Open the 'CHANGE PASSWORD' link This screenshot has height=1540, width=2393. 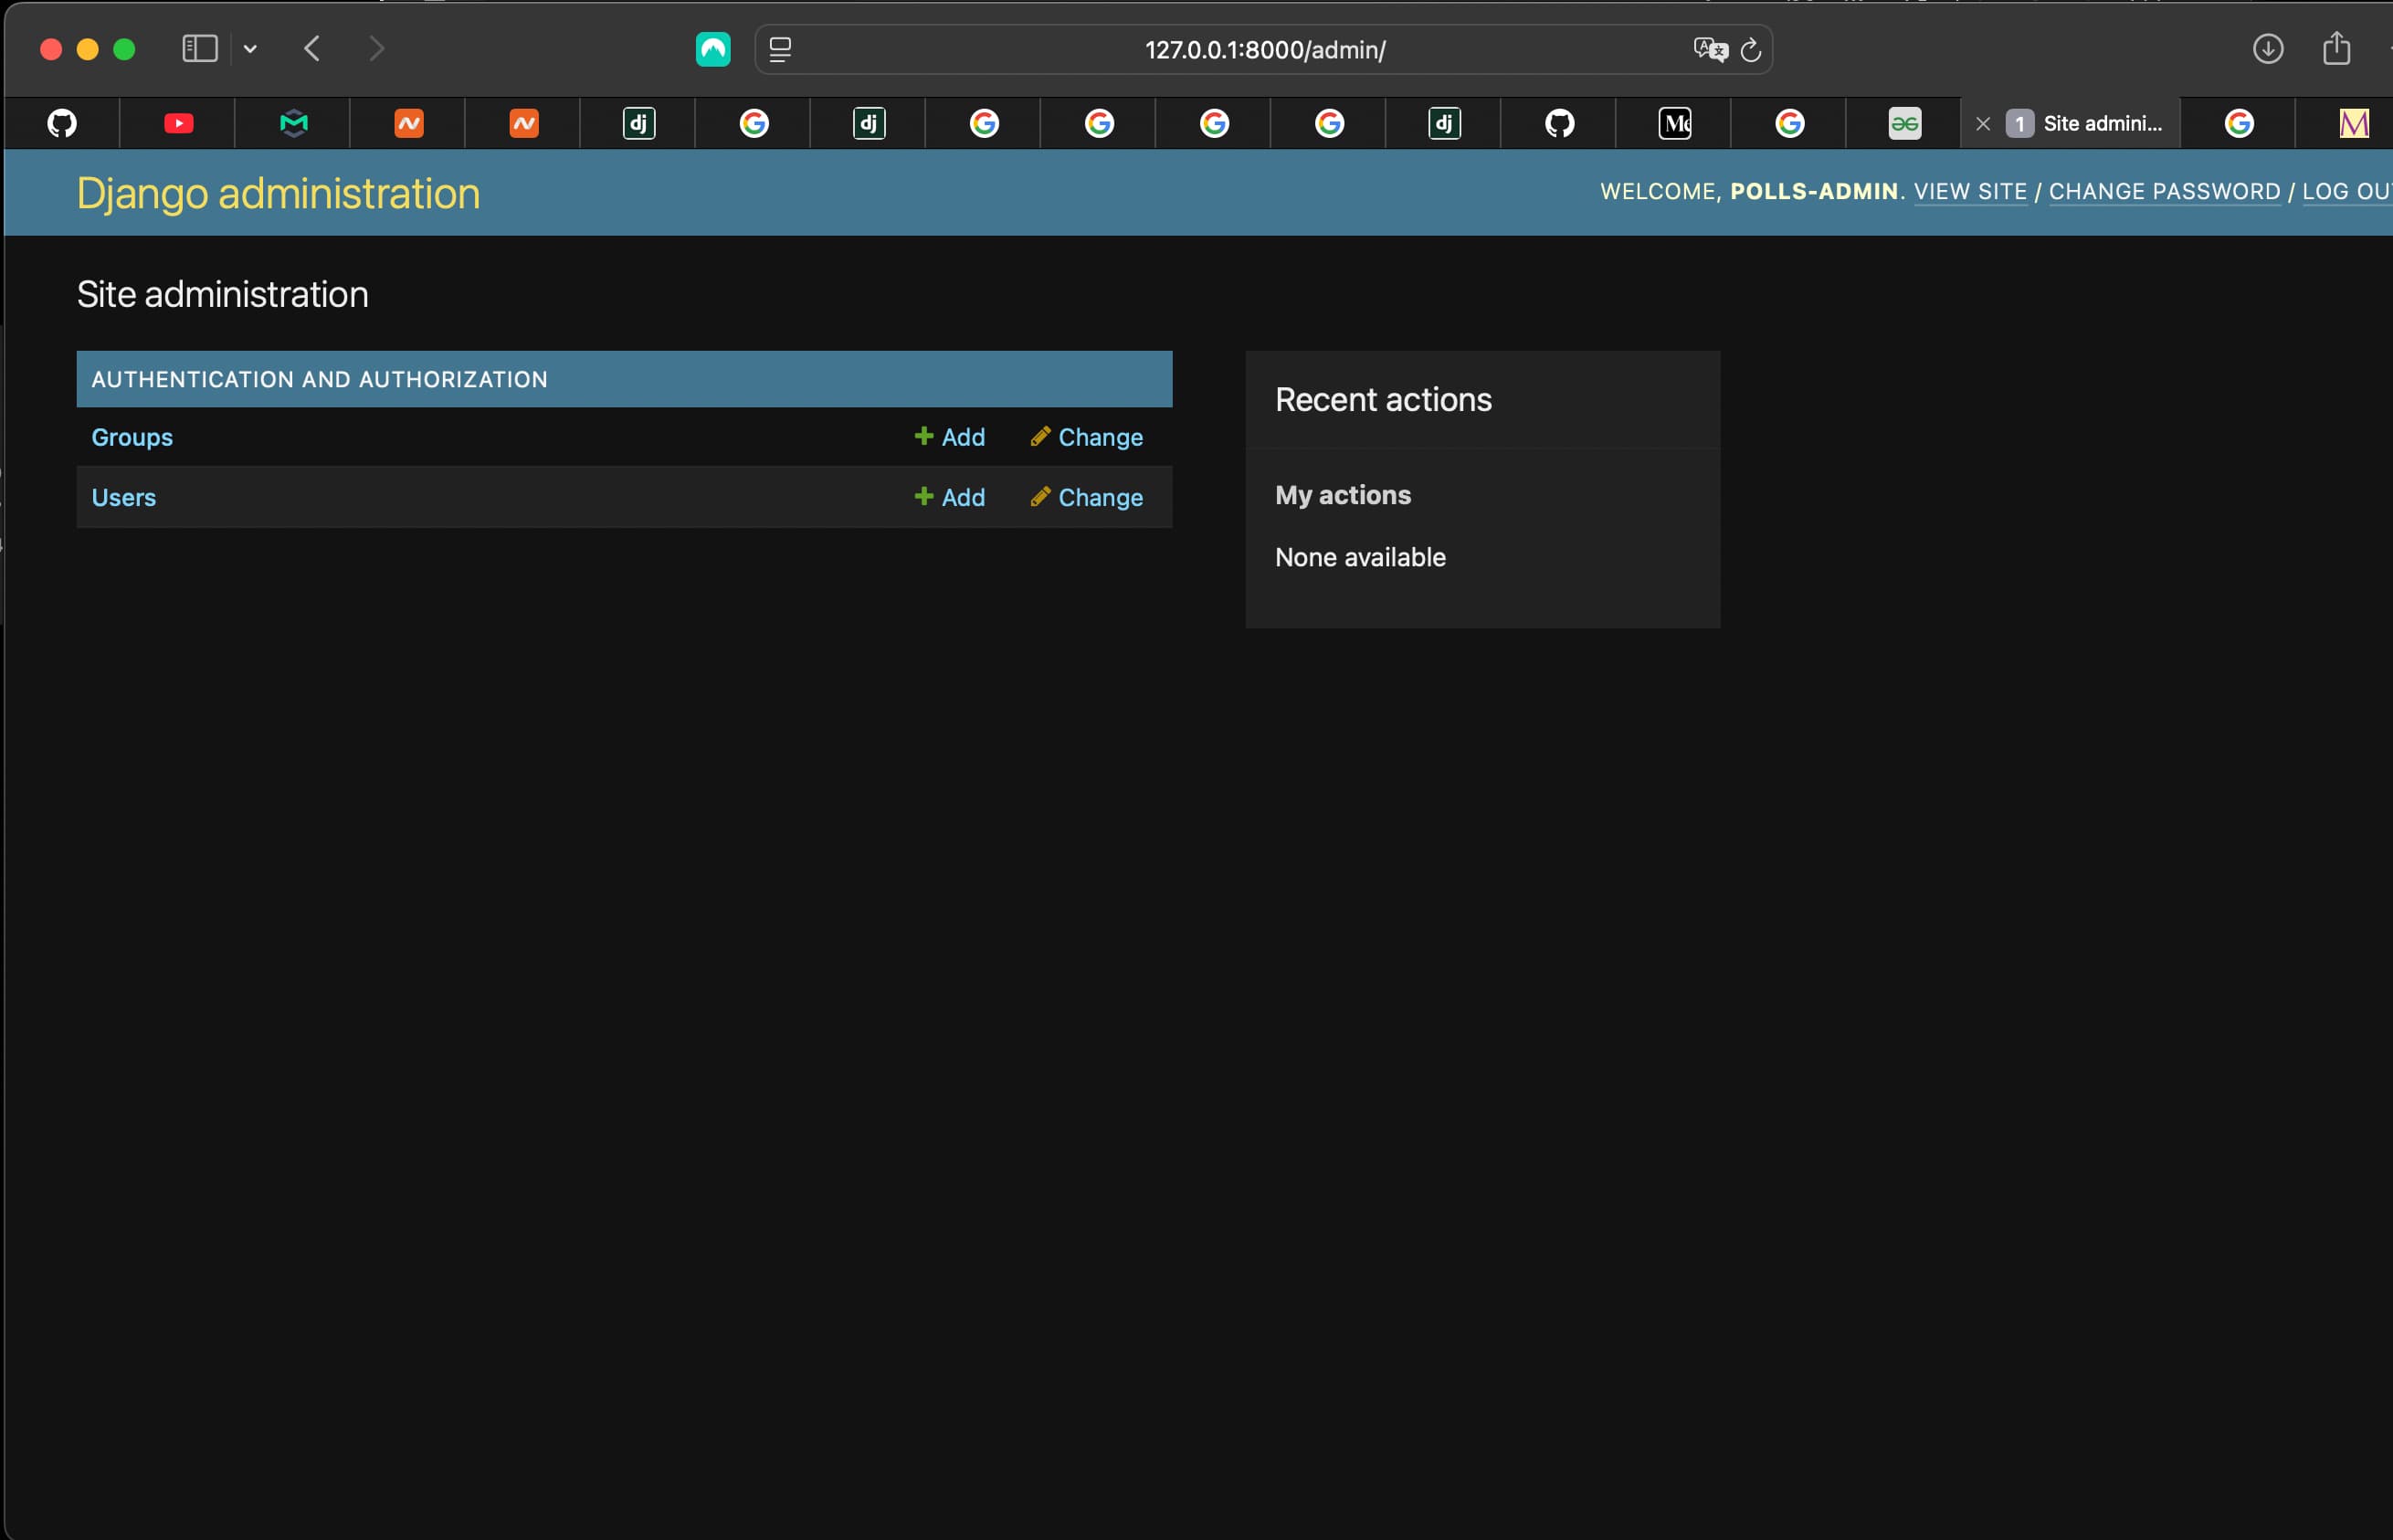[2164, 191]
